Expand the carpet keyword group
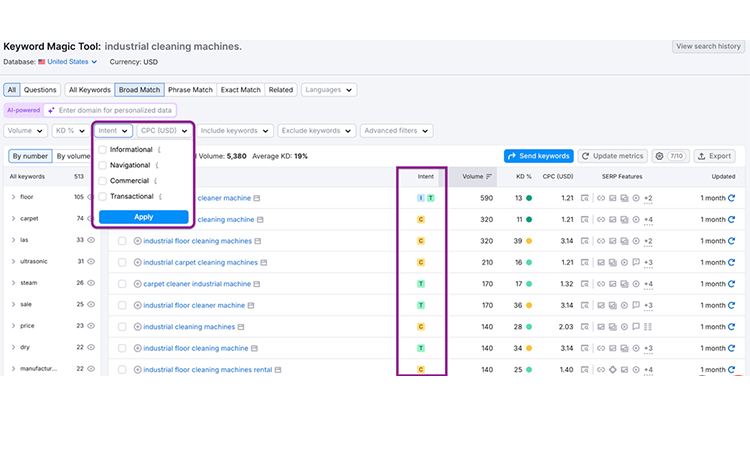The image size is (750, 450). click(x=13, y=219)
